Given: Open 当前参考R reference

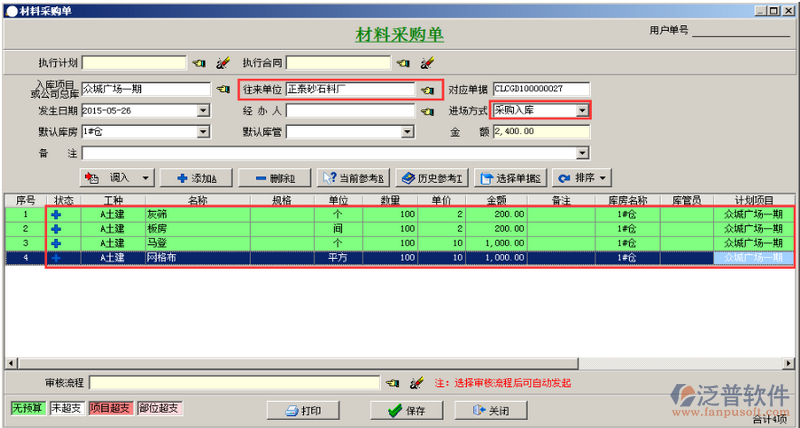Looking at the screenshot, I should click(353, 178).
